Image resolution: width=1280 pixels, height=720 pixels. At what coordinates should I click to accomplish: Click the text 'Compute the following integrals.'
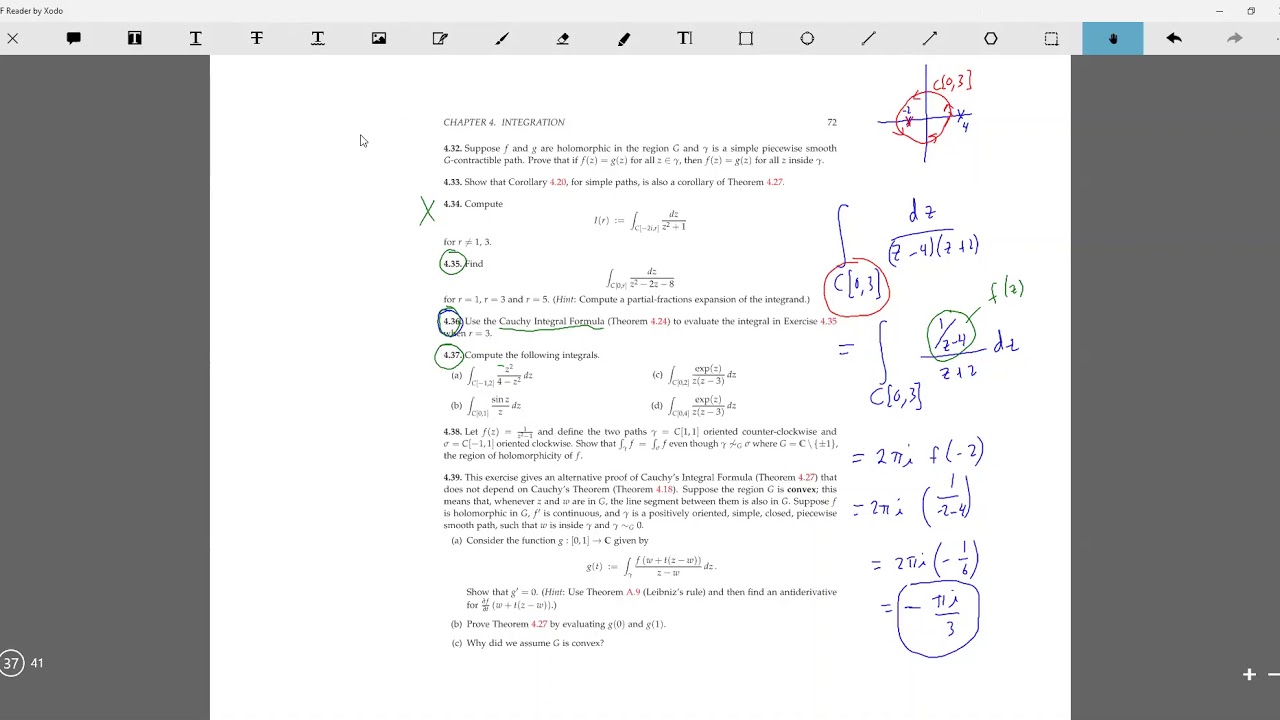532,355
